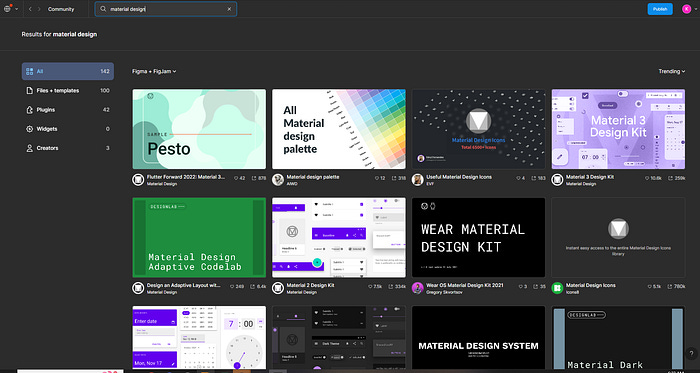Open the All Material design palette thumbnail
The image size is (700, 373).
click(339, 129)
